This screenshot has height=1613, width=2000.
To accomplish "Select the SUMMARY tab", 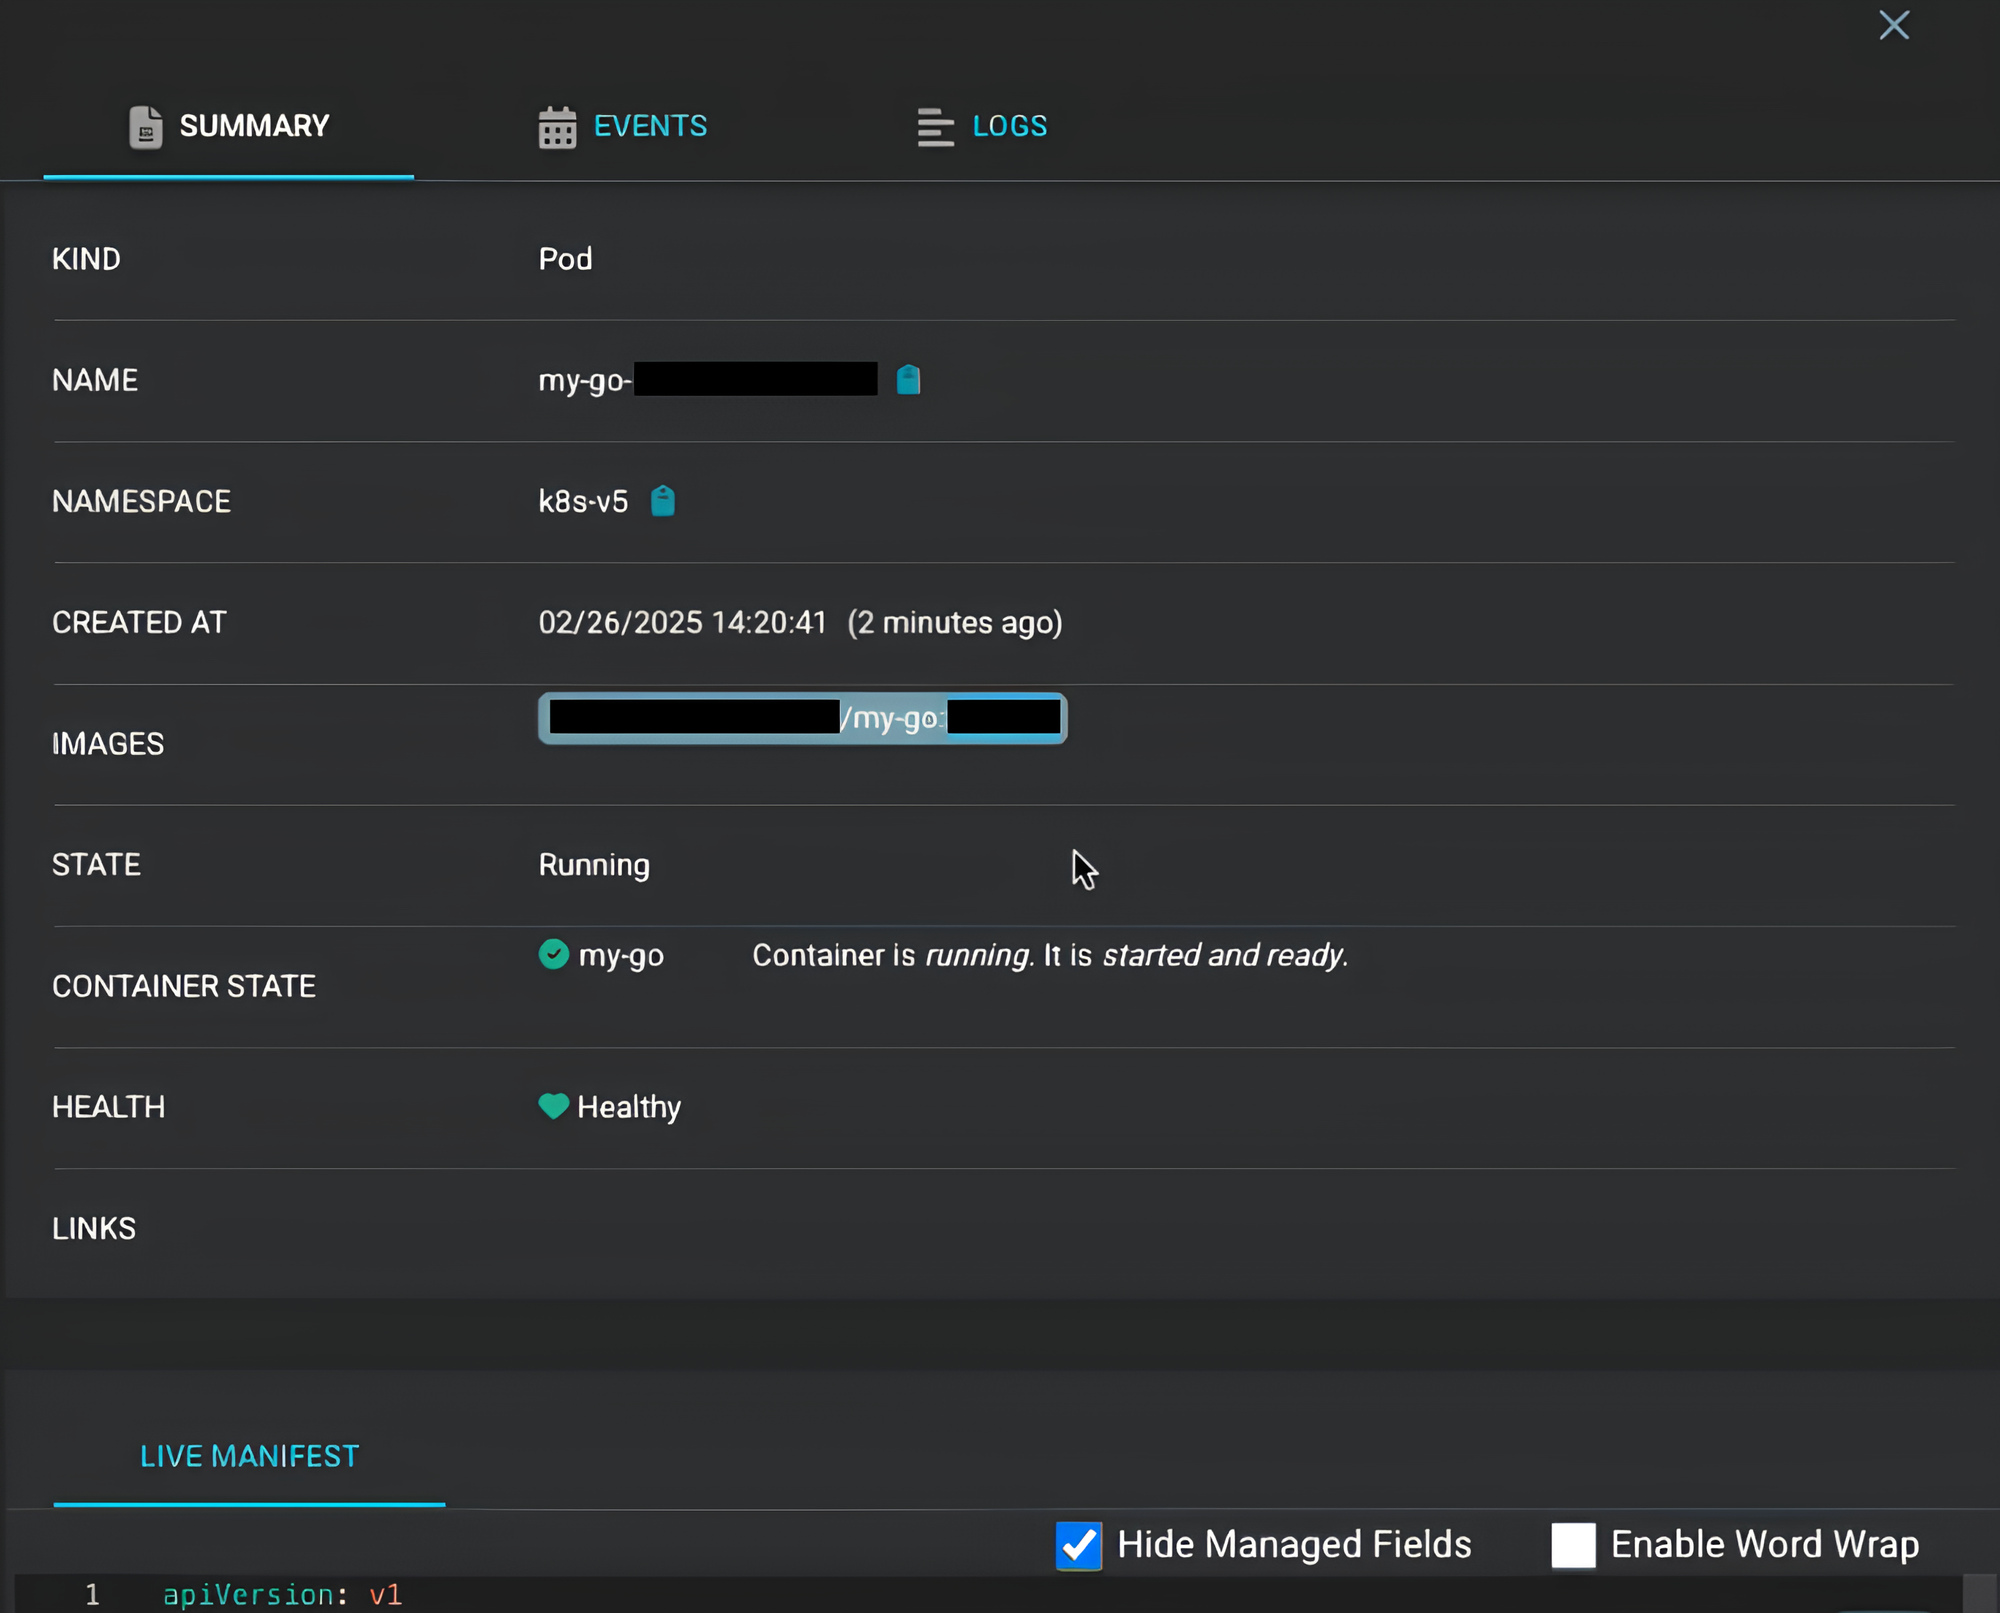I will (254, 127).
